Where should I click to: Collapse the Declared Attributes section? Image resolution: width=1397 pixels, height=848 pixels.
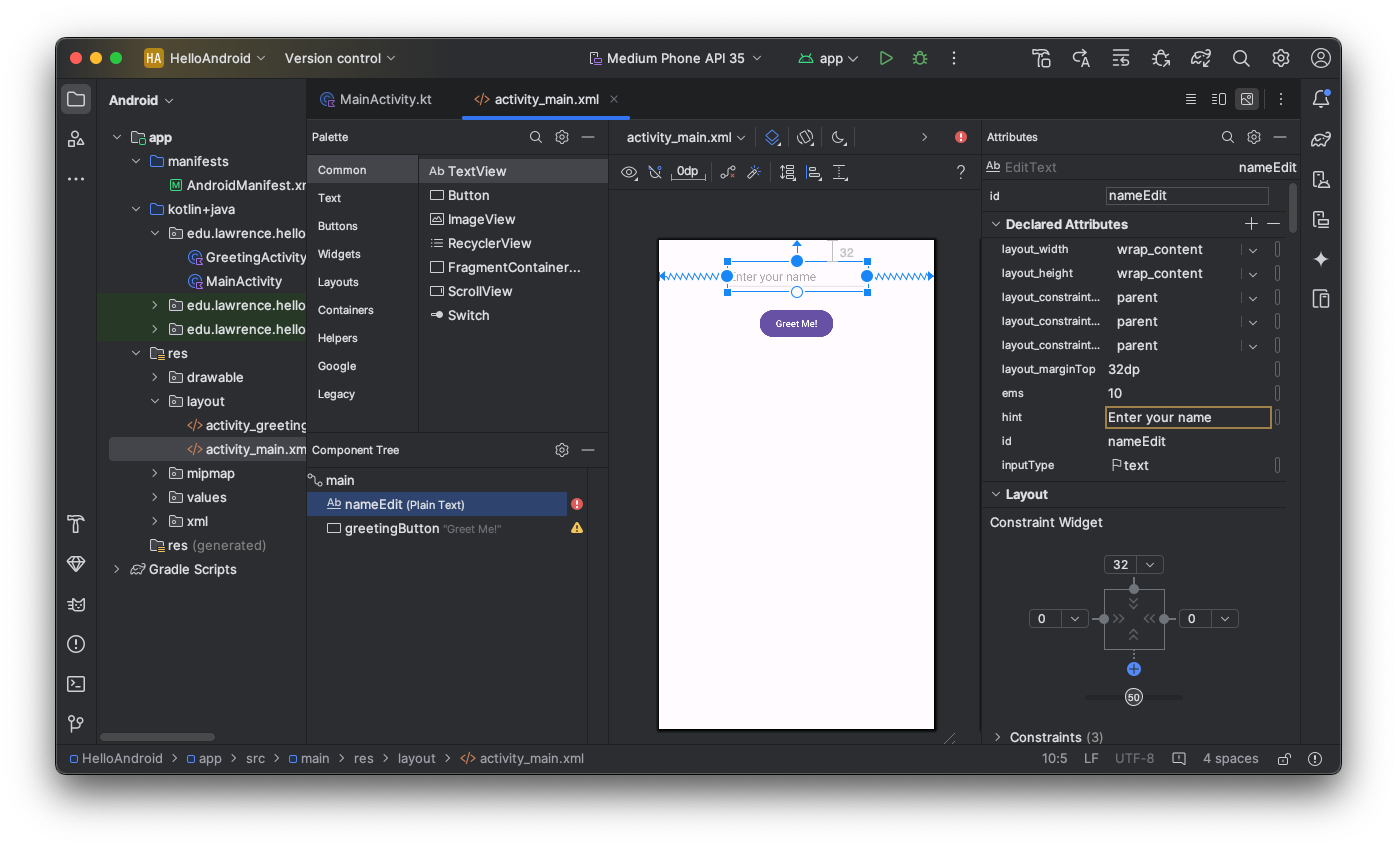996,225
